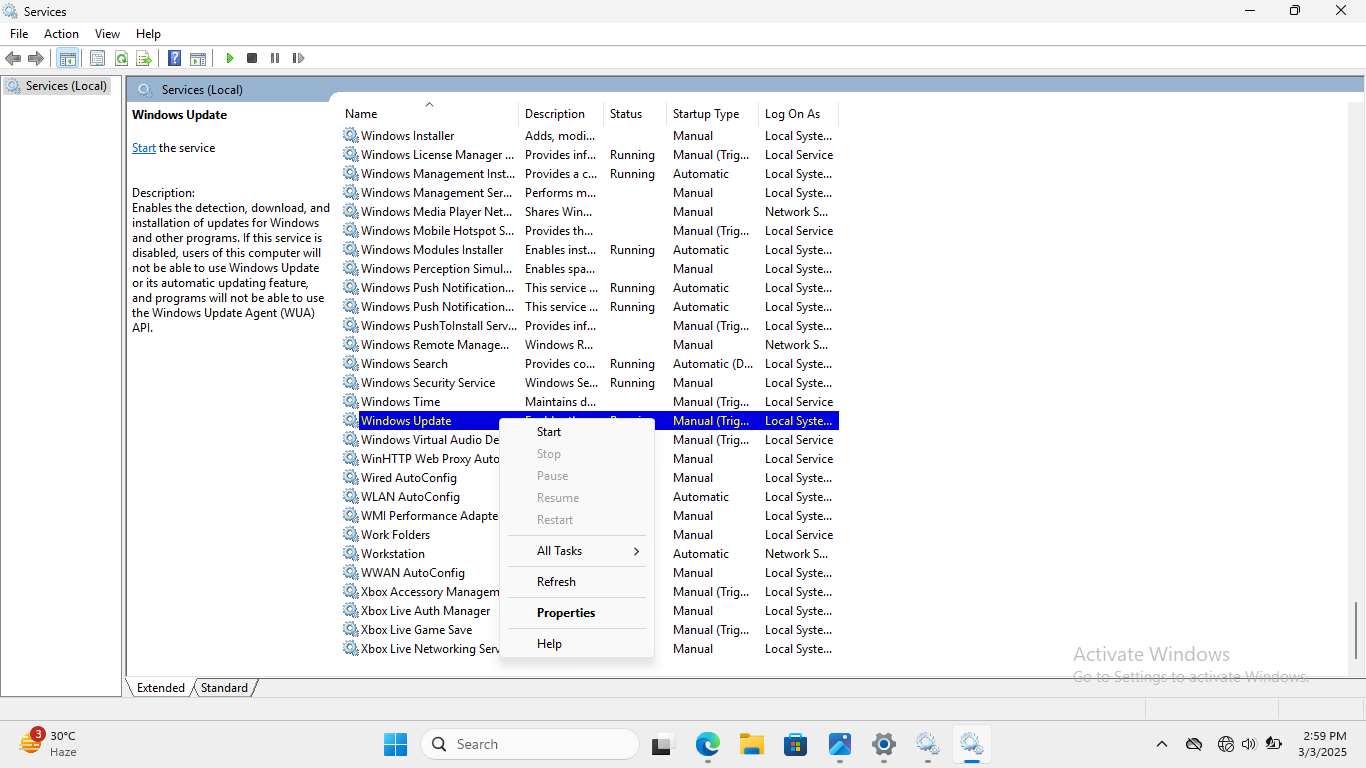This screenshot has width=1366, height=768.
Task: Open the Action menu
Action: 61,33
